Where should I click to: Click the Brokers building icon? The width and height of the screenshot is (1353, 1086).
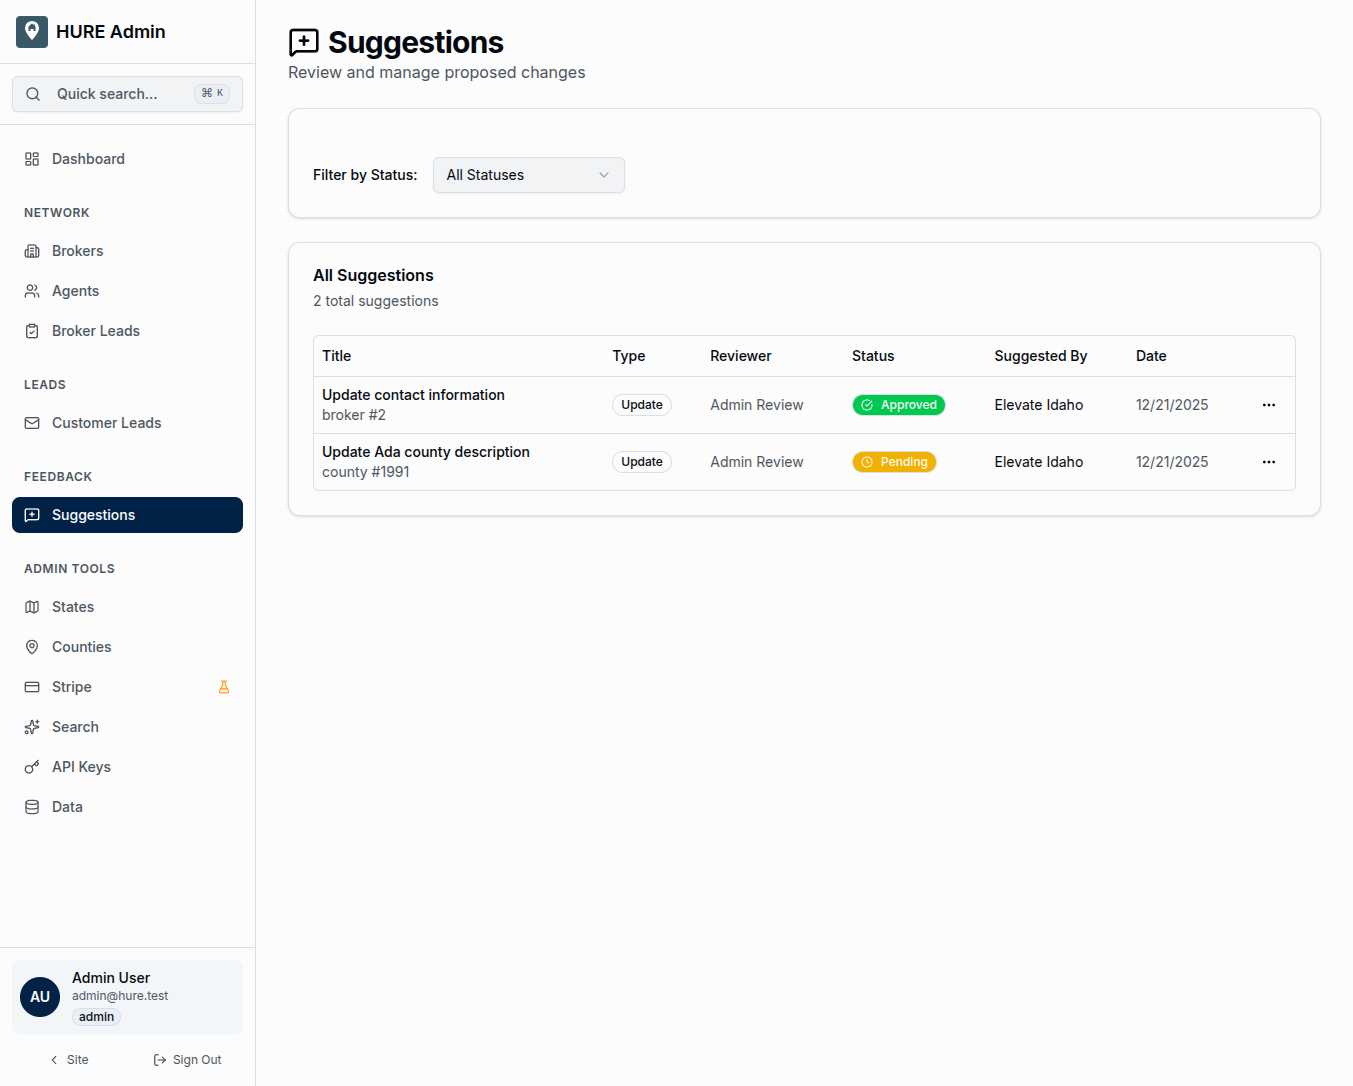tap(32, 251)
